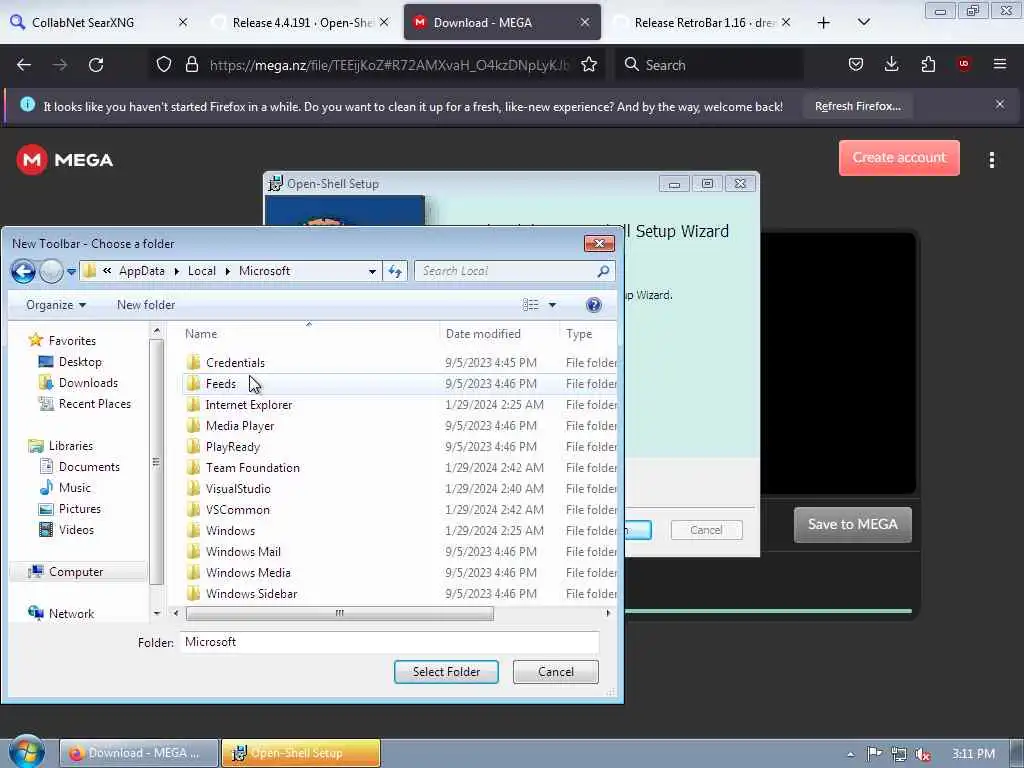Screen dimensions: 1024x768
Task: Select the PlayReady folder
Action: (232, 447)
